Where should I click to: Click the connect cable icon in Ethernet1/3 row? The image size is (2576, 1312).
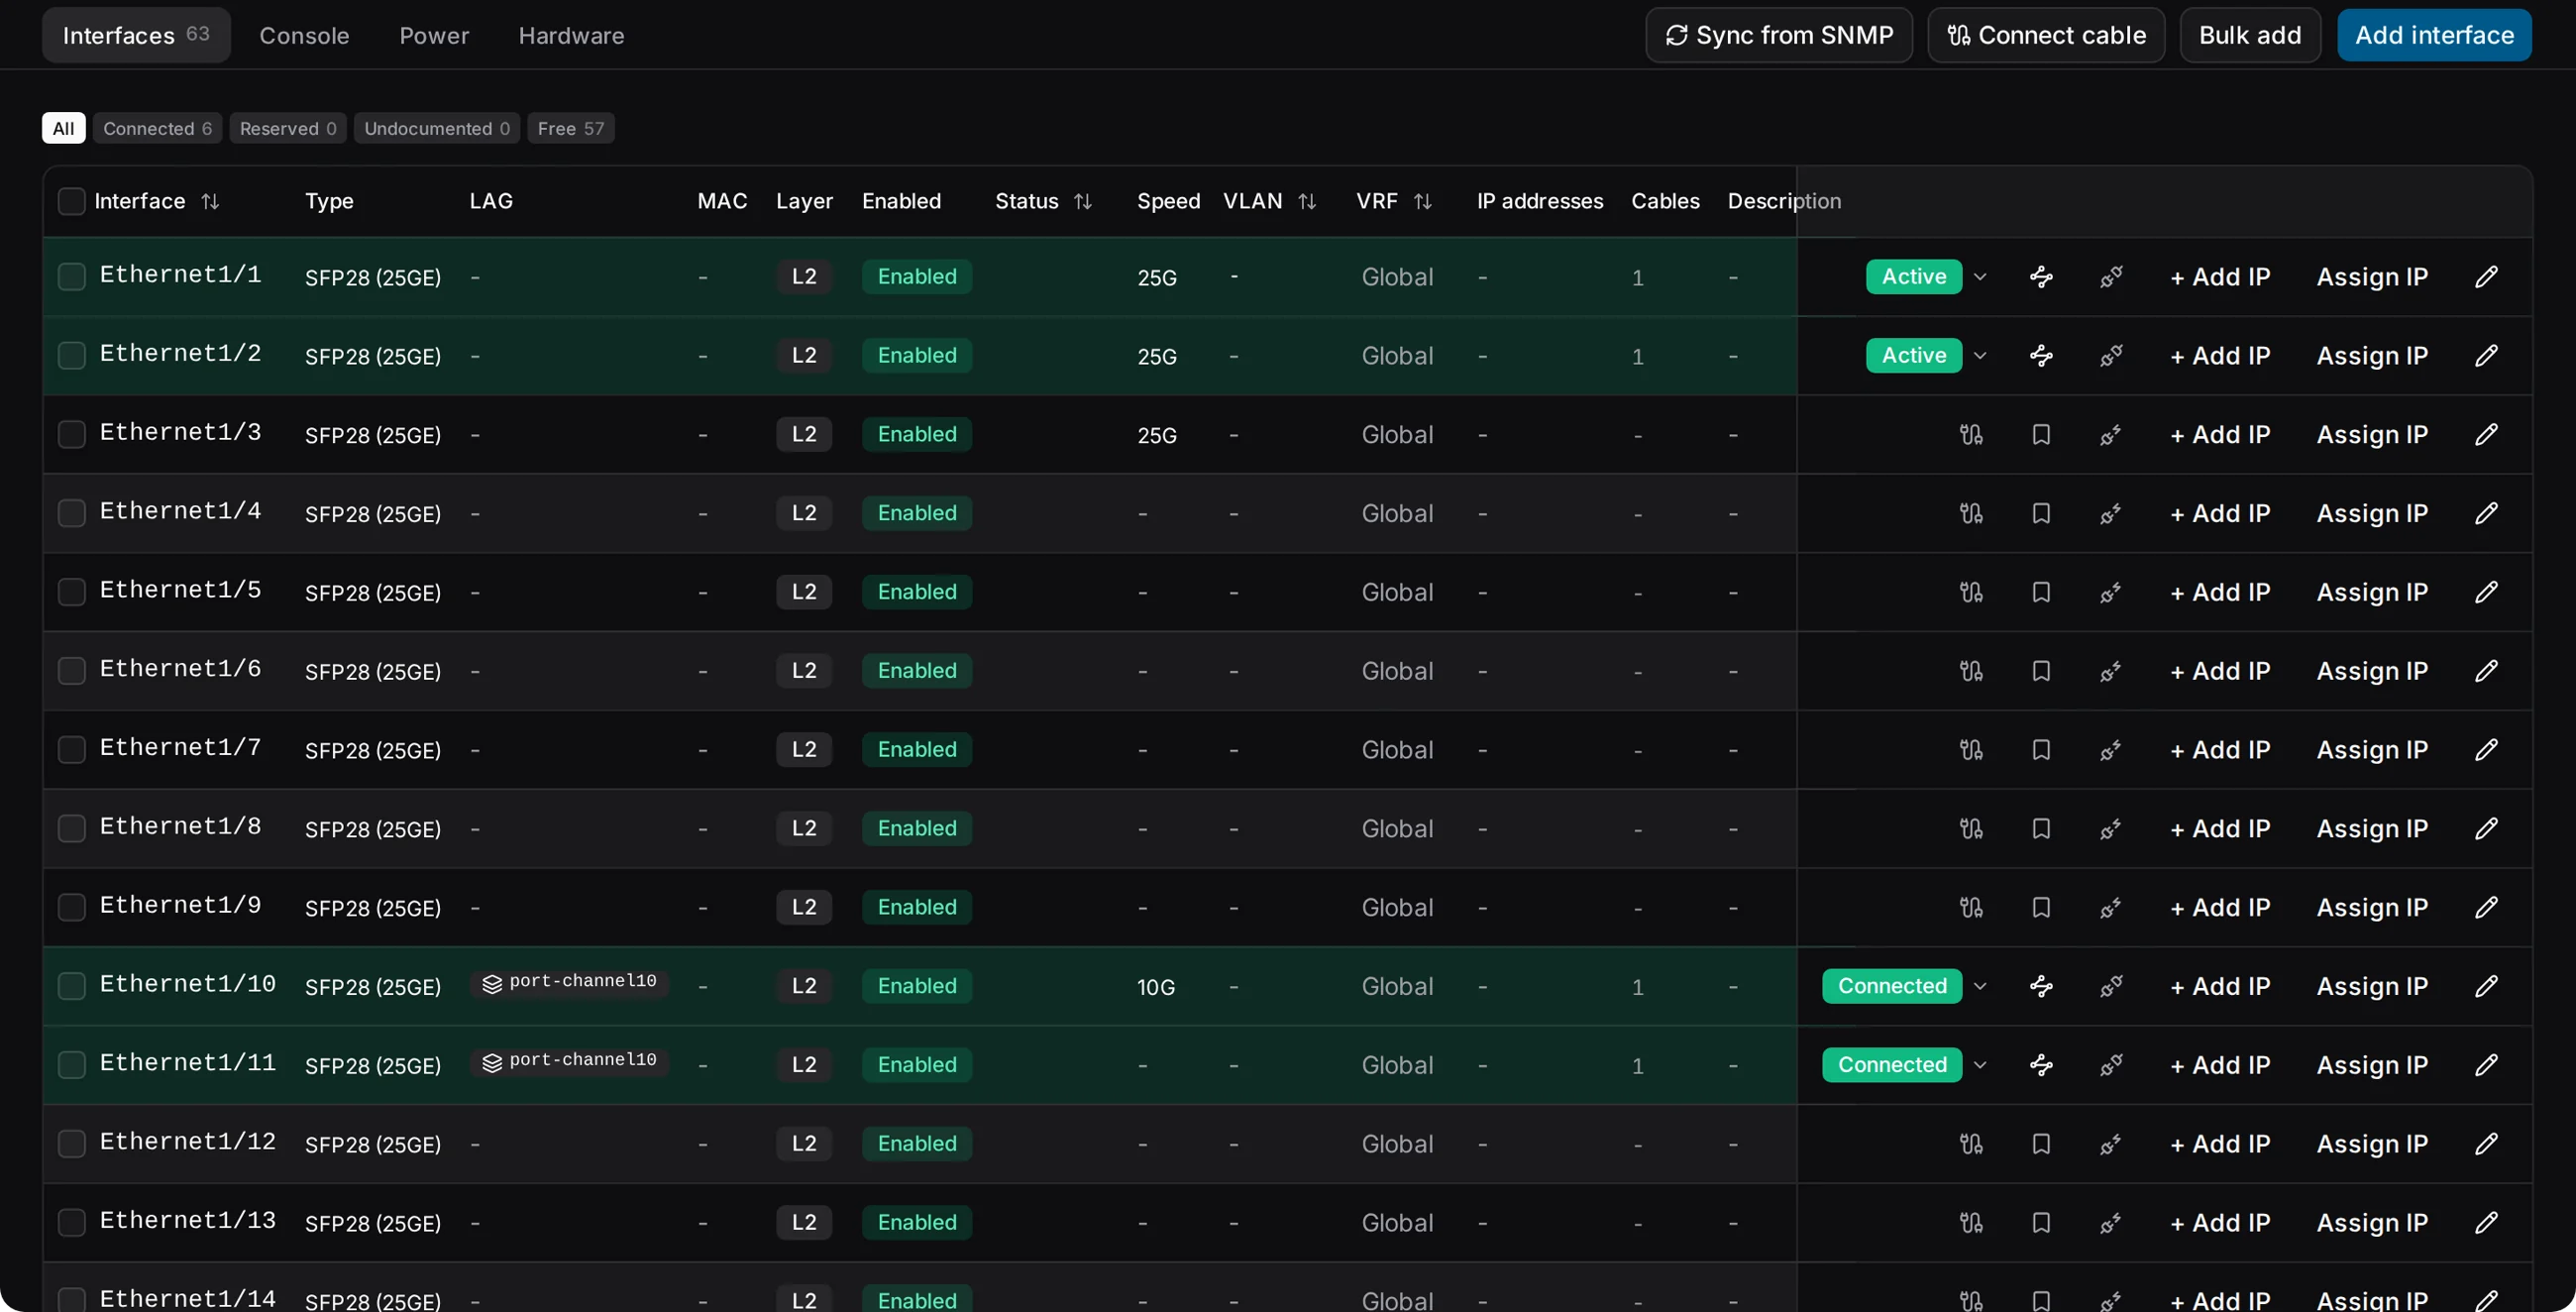click(1971, 435)
